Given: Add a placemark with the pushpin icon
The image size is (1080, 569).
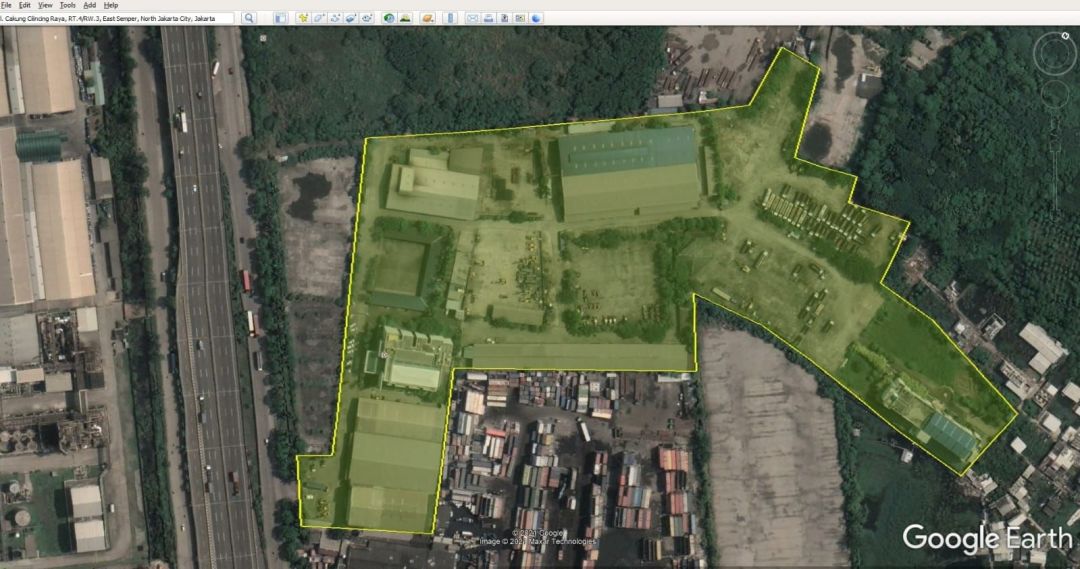Looking at the screenshot, I should point(303,18).
